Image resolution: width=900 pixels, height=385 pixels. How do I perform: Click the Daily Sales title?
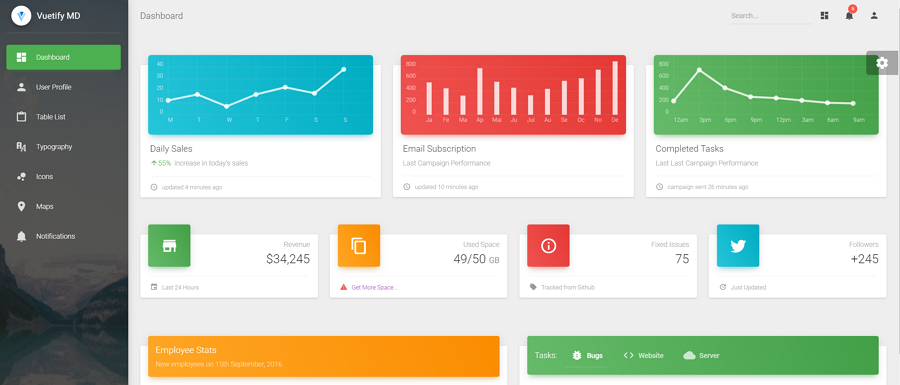[171, 149]
